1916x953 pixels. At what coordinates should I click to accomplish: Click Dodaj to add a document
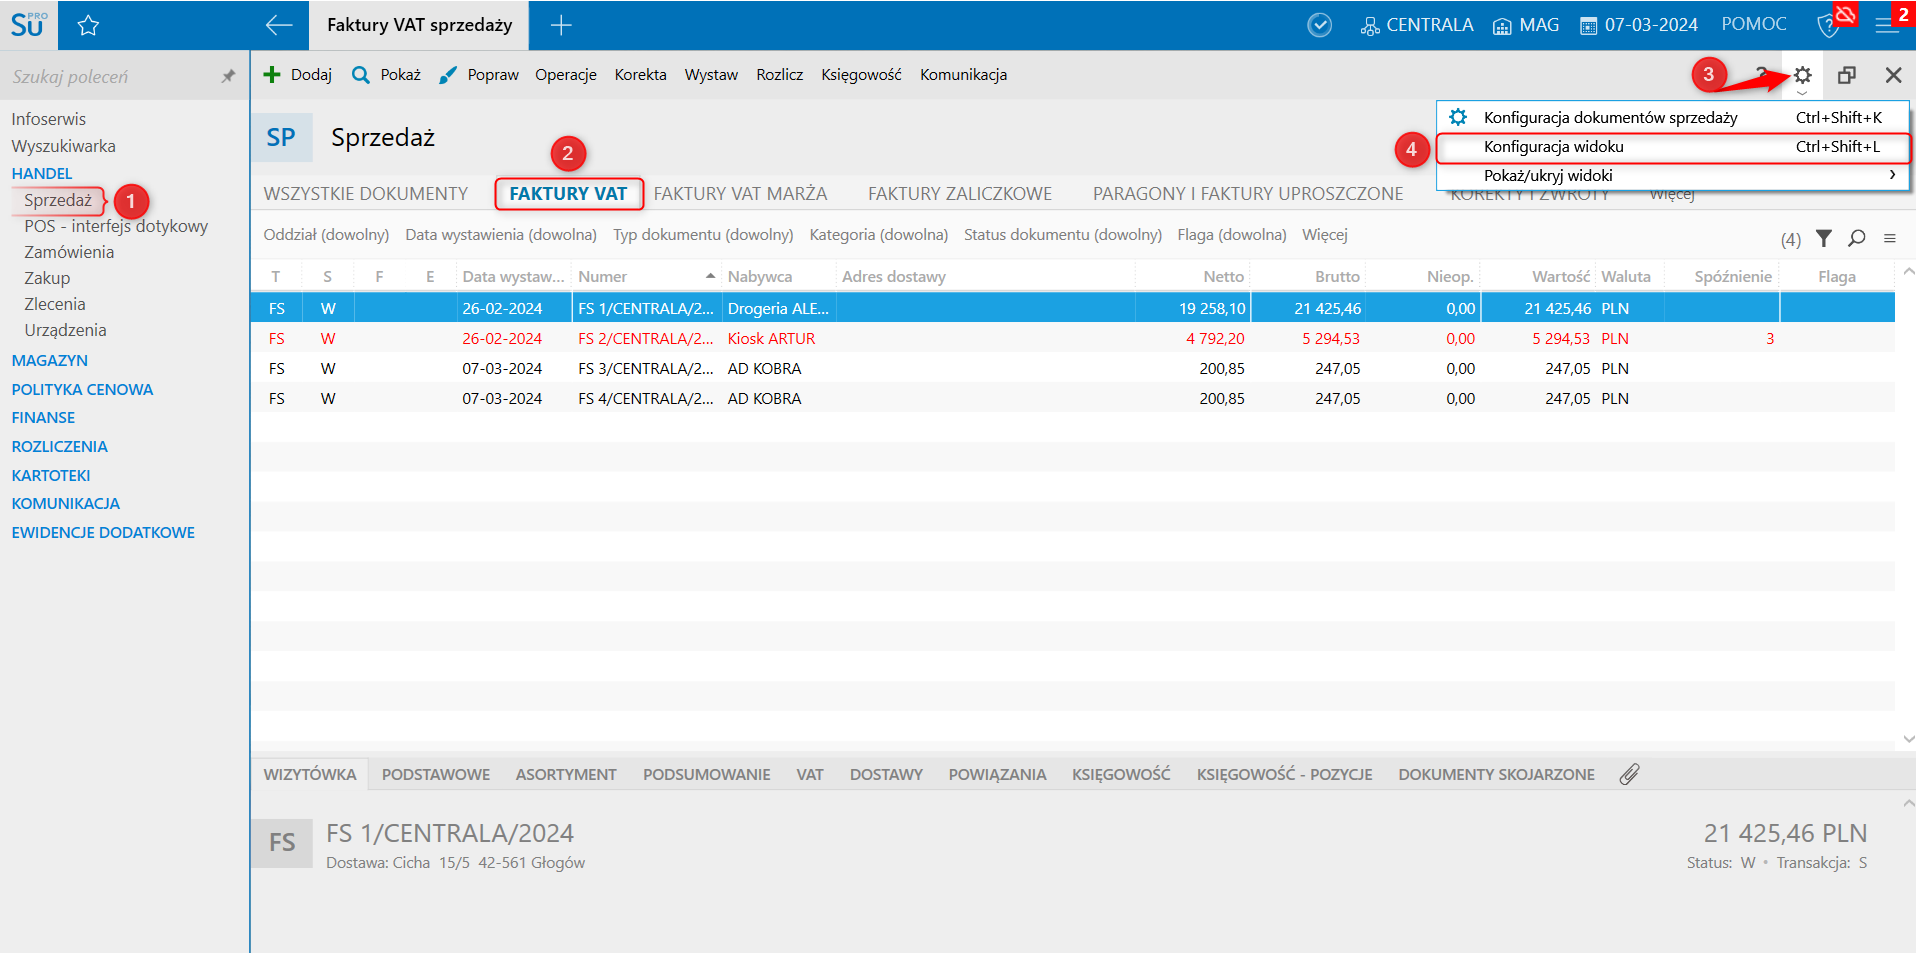coord(297,75)
